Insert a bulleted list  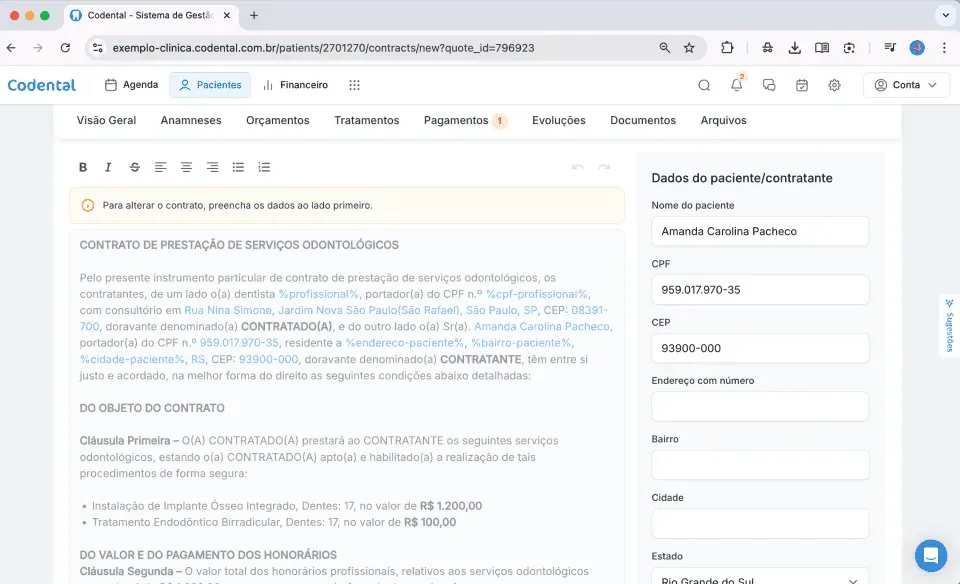[x=238, y=167]
